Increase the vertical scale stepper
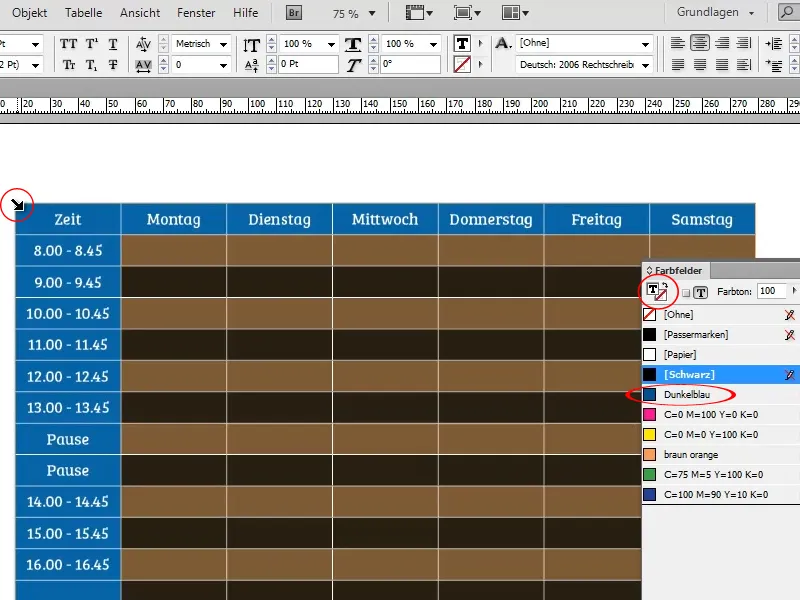Viewport: 800px width, 600px height. 271,39
